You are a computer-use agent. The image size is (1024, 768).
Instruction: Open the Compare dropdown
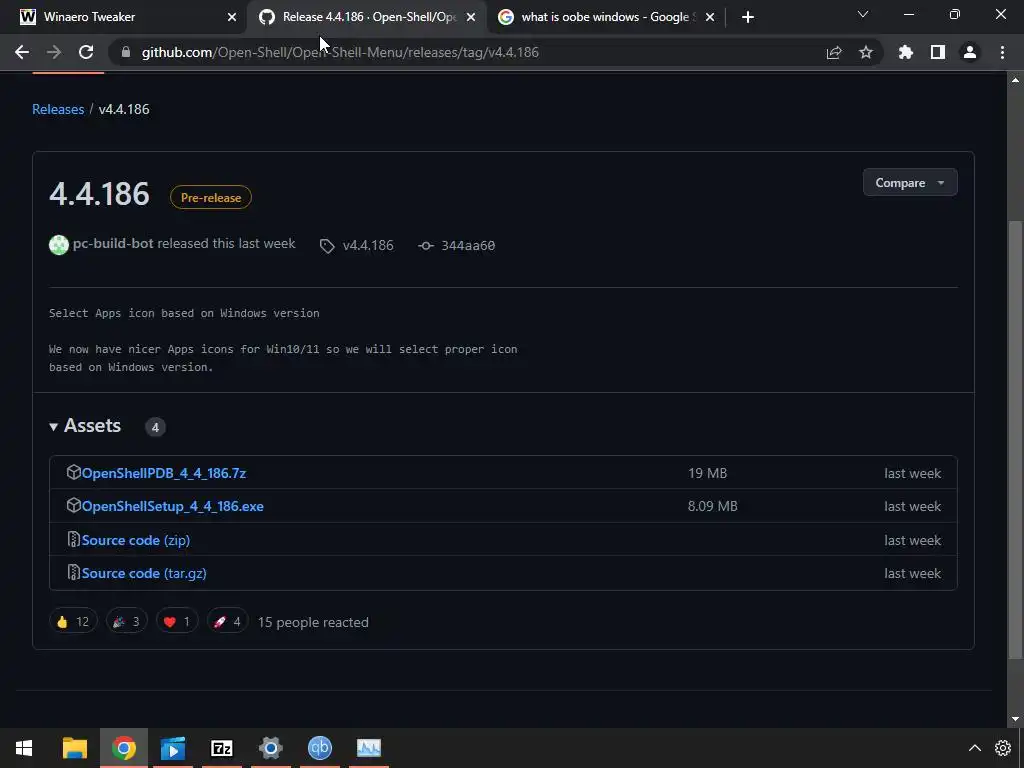[910, 183]
